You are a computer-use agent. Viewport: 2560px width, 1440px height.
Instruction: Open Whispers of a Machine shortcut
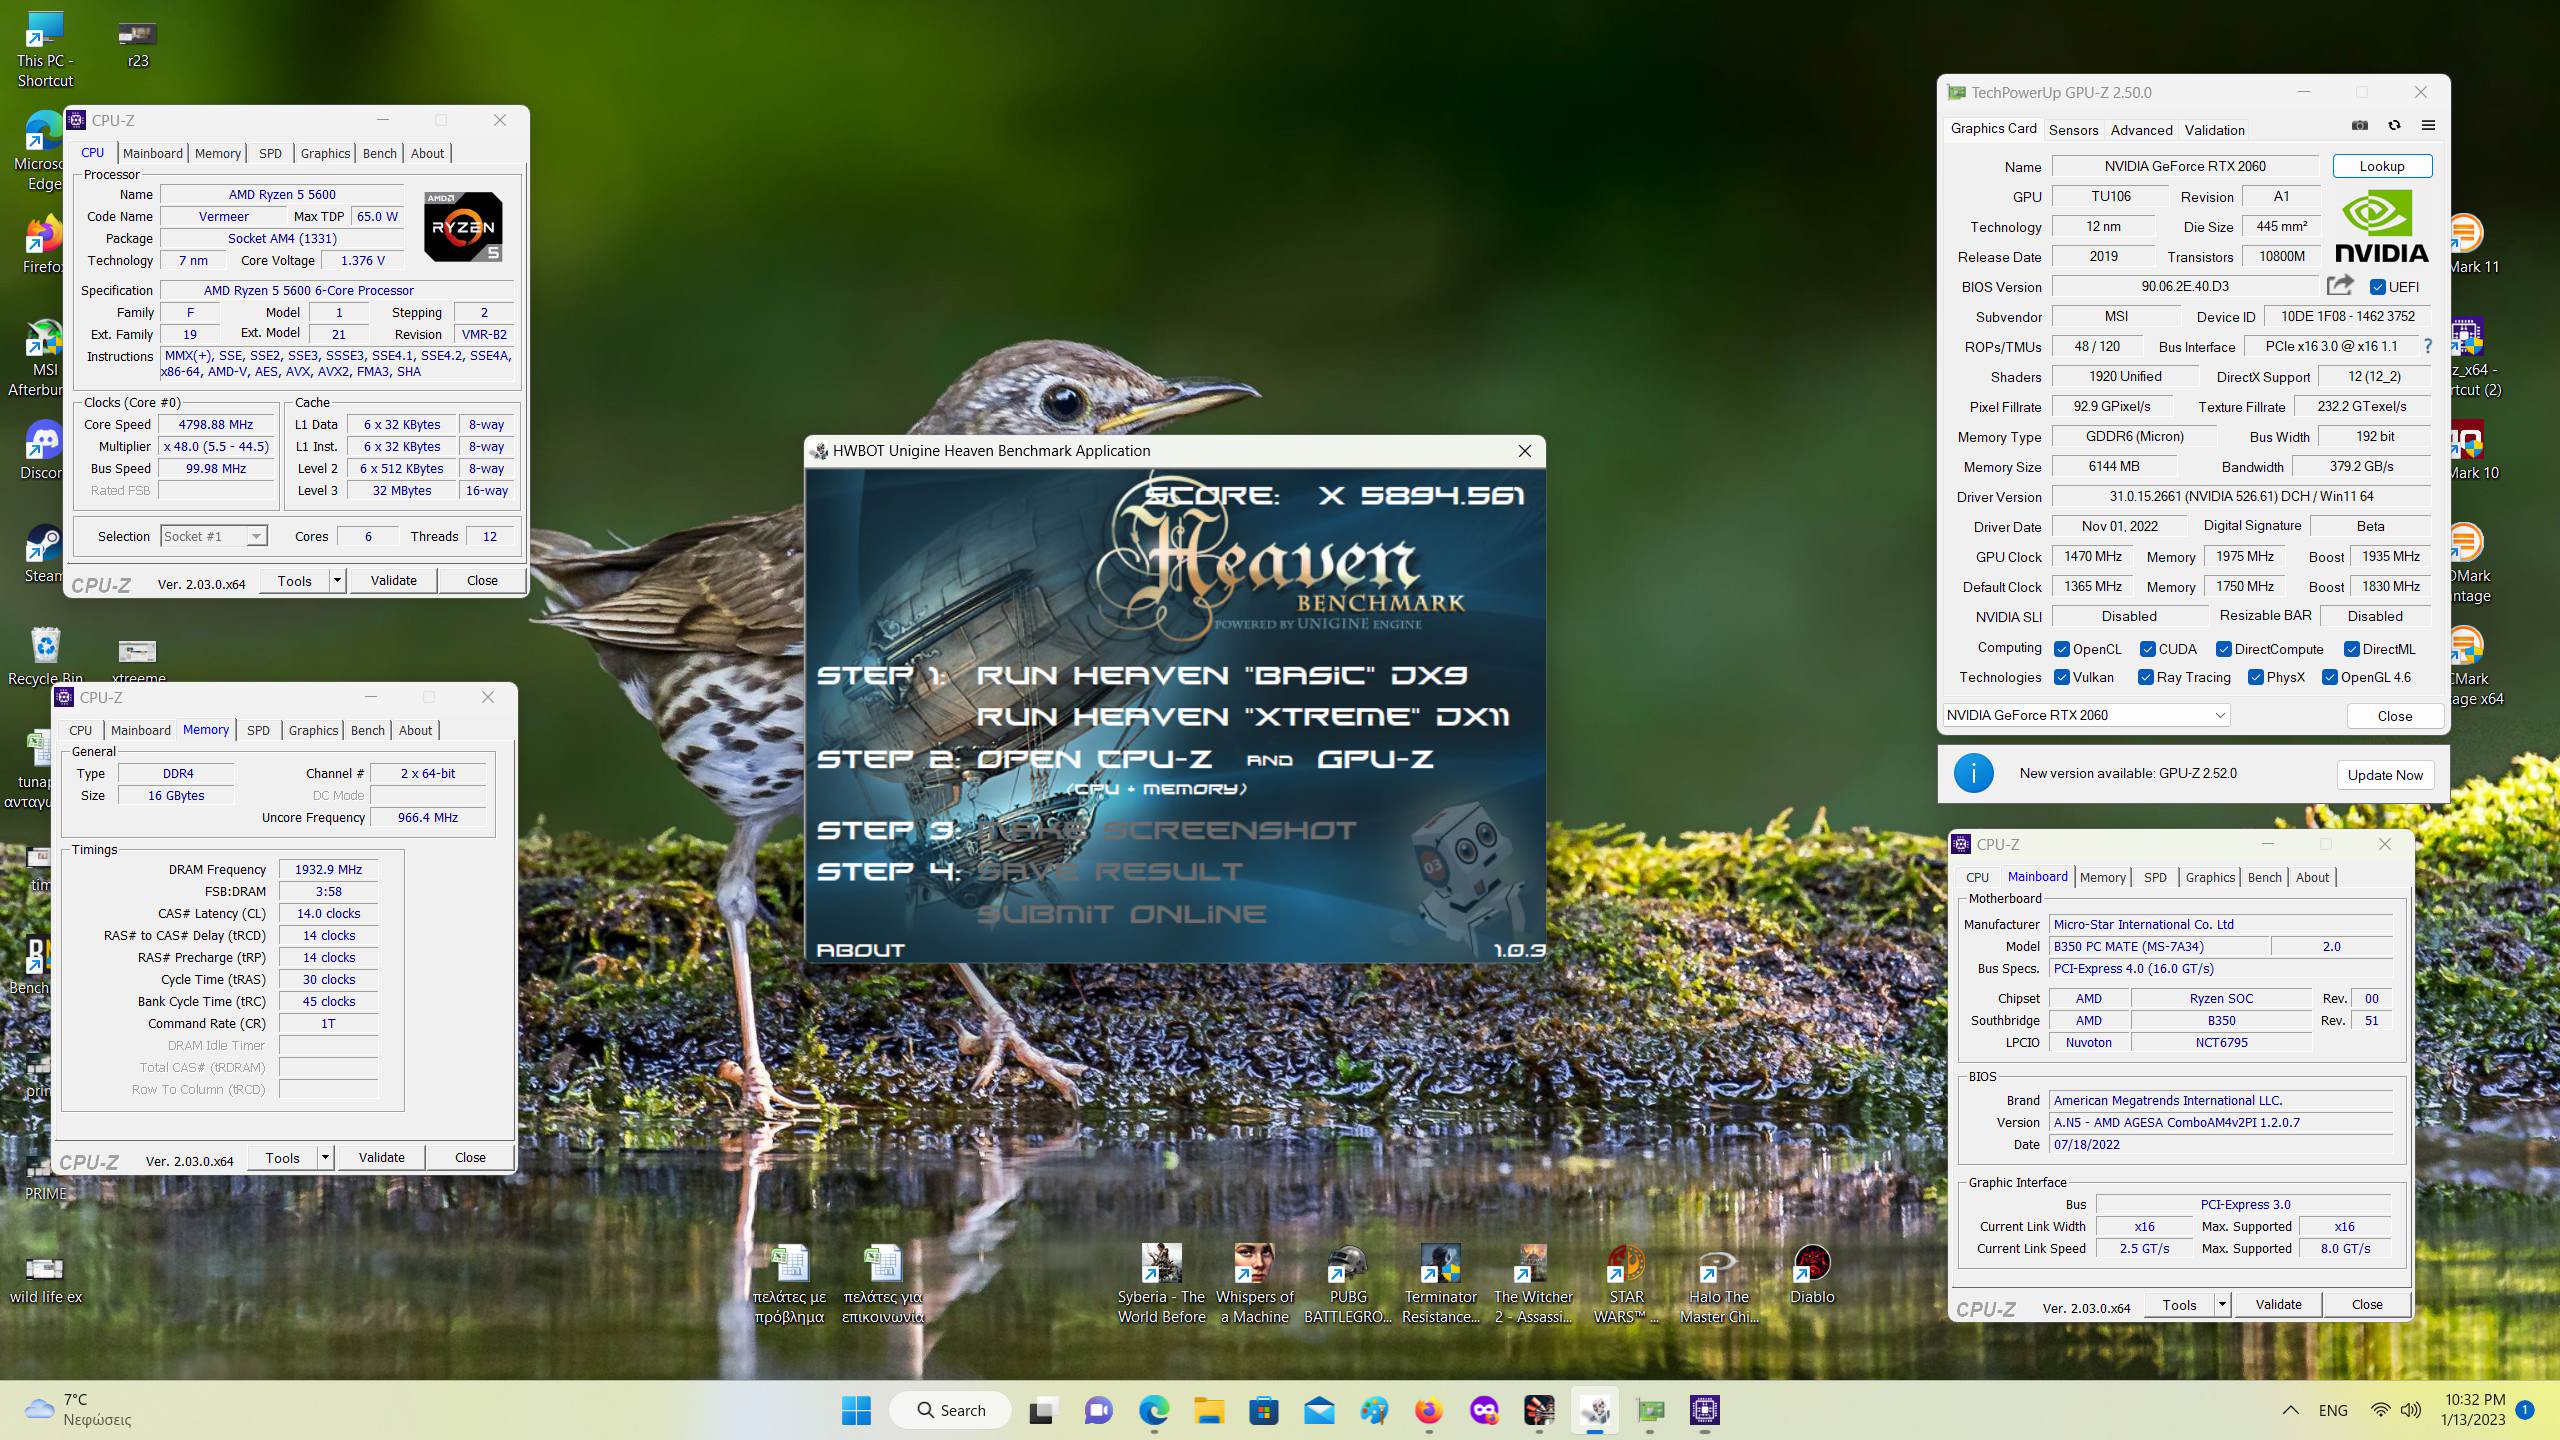pos(1254,1284)
